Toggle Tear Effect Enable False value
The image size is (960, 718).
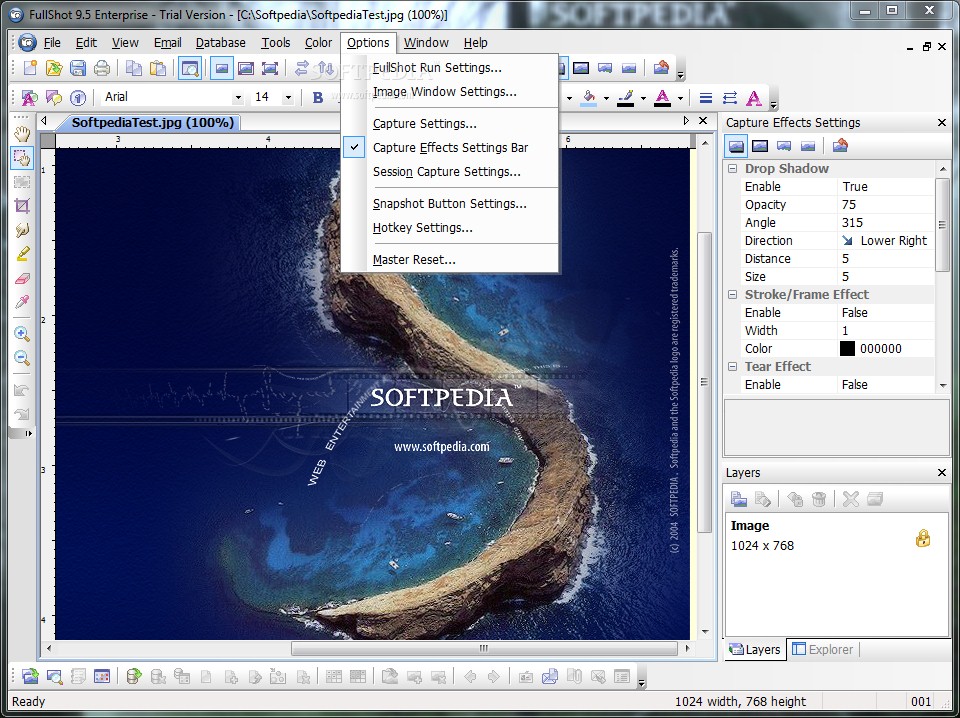click(885, 385)
